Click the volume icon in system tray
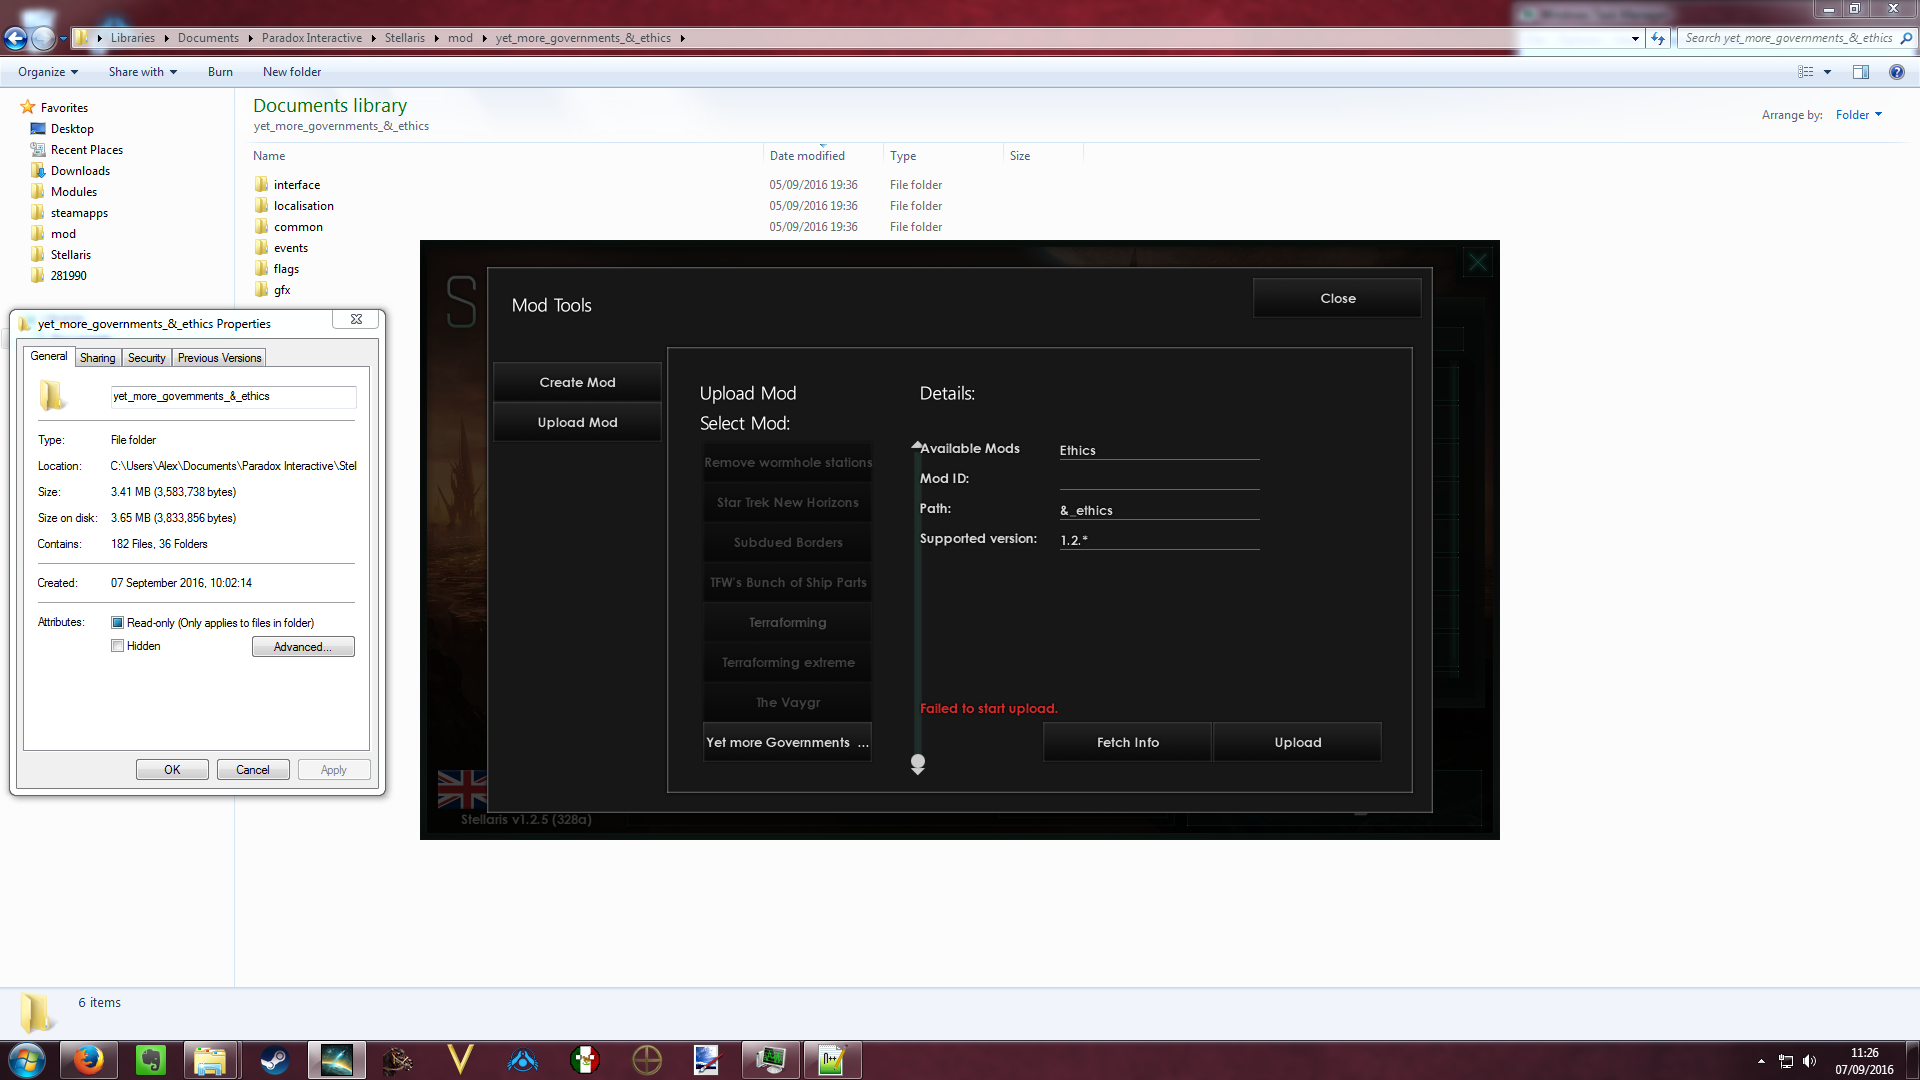1920x1080 pixels. pos(1810,1061)
